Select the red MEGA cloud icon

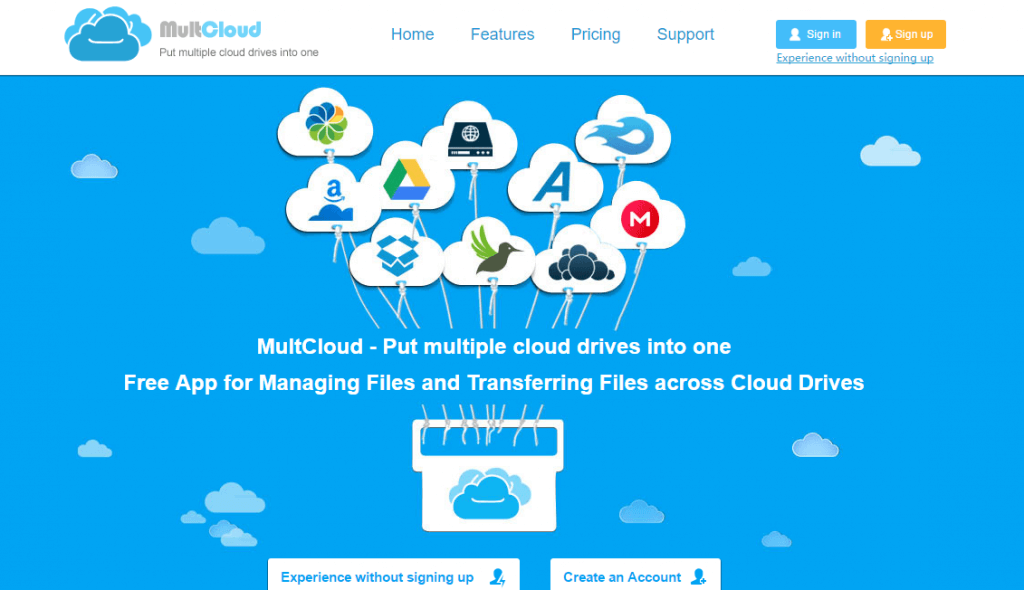coord(639,218)
